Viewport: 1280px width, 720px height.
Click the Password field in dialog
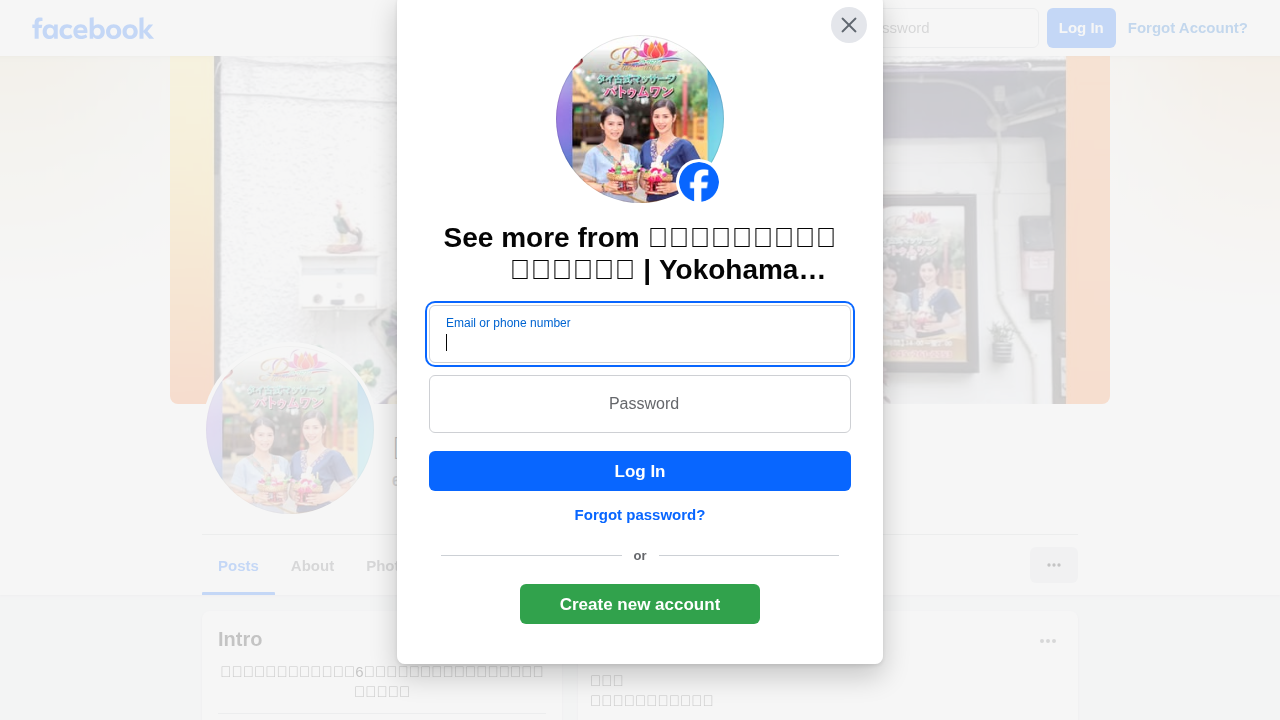(x=640, y=404)
